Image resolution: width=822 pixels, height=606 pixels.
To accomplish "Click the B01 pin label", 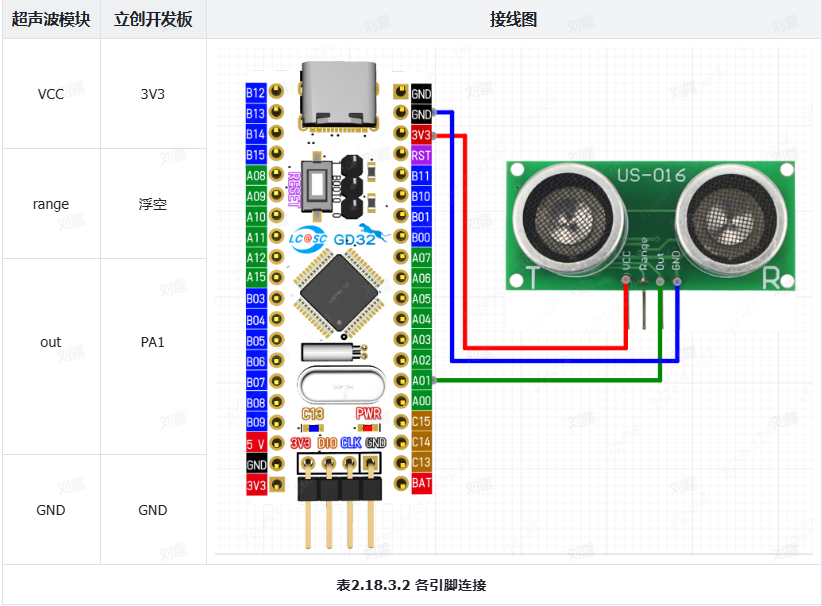I will [421, 217].
